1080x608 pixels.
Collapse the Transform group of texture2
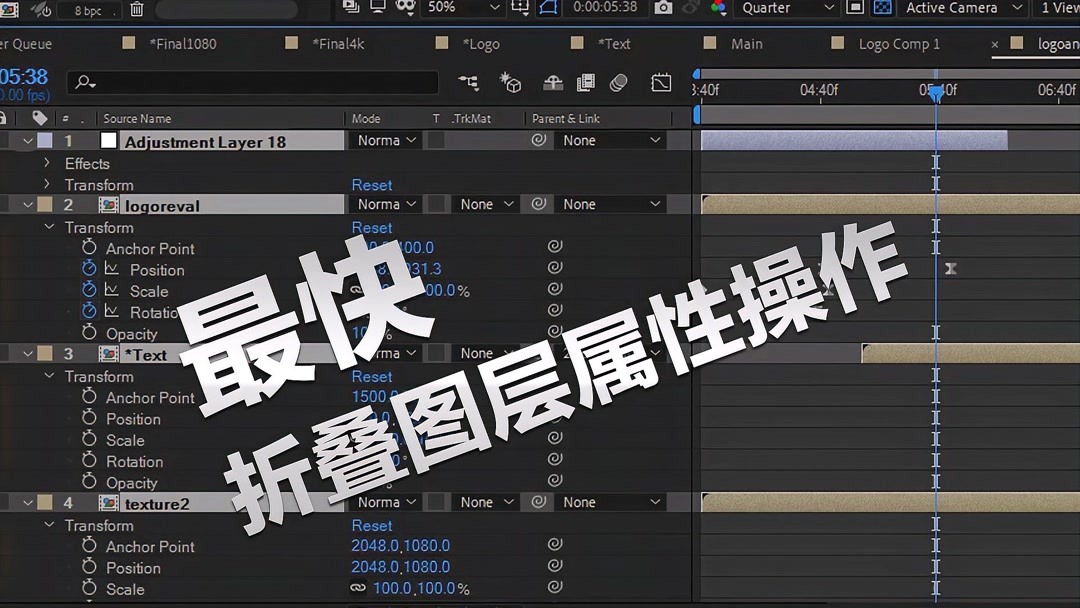49,524
